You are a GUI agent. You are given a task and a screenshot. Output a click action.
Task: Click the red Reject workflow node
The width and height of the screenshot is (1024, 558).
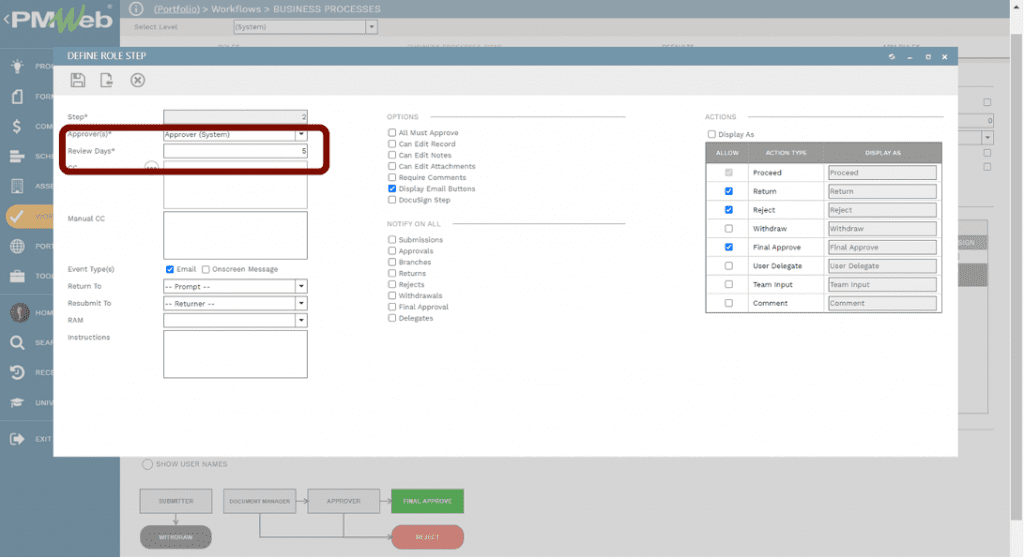tap(427, 537)
